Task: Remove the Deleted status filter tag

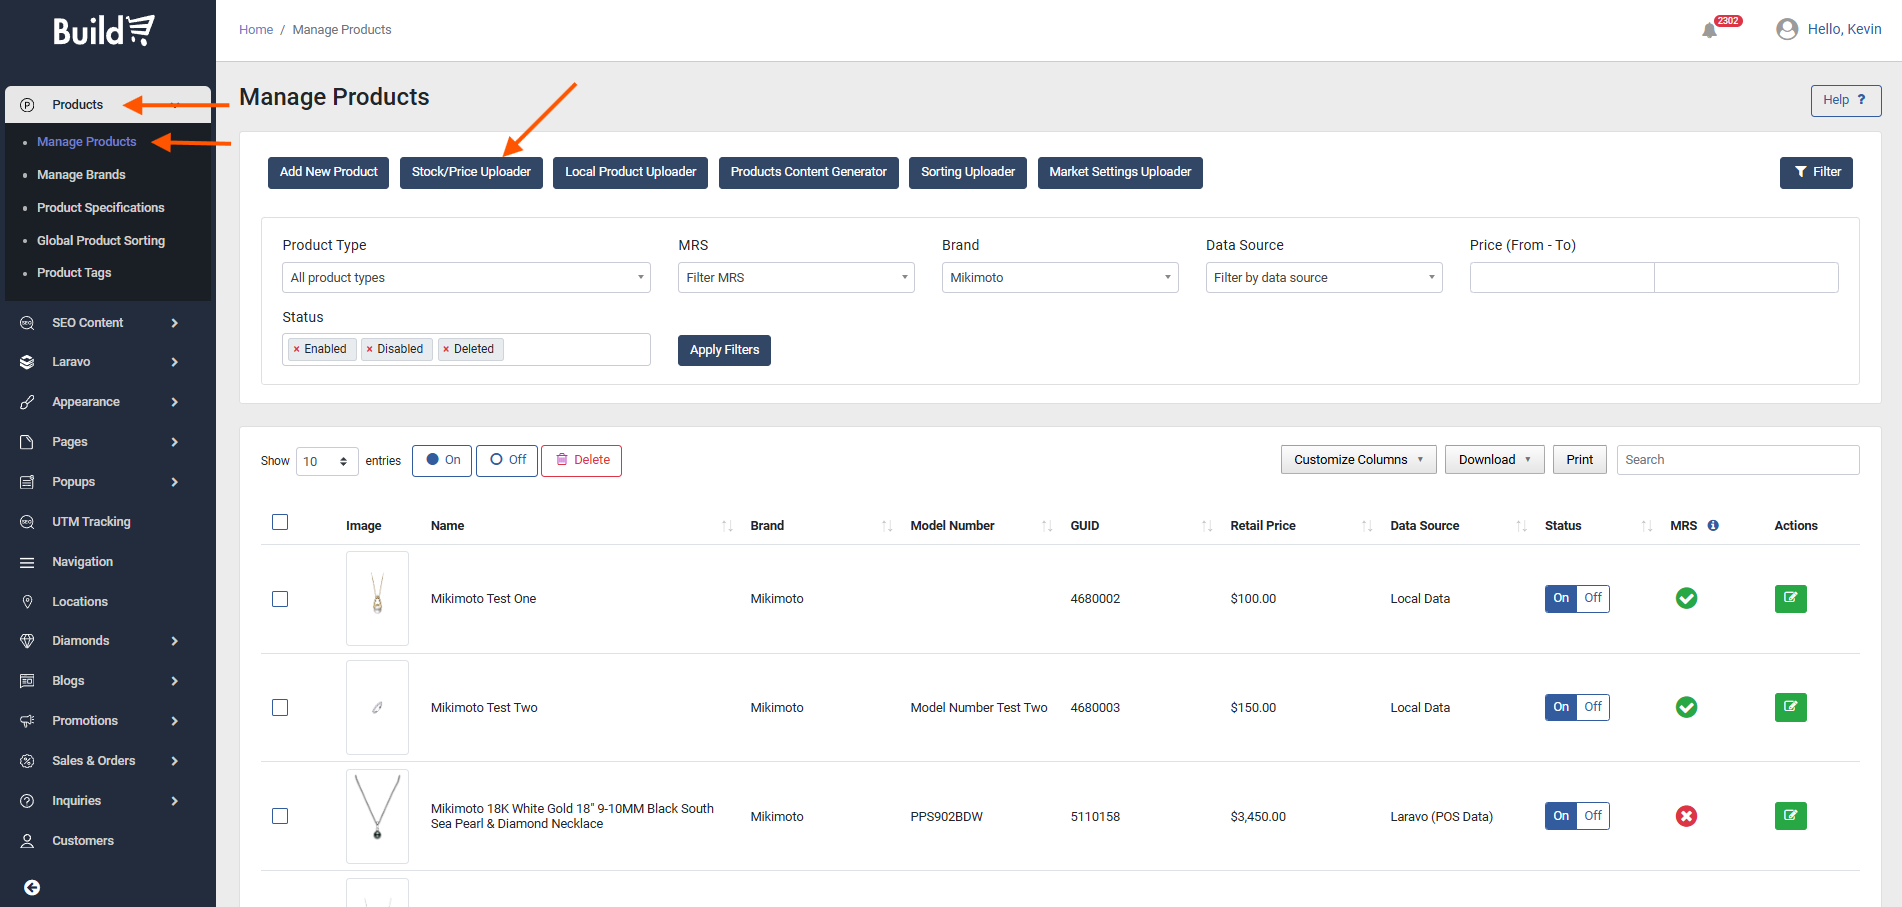Action: pyautogui.click(x=446, y=349)
